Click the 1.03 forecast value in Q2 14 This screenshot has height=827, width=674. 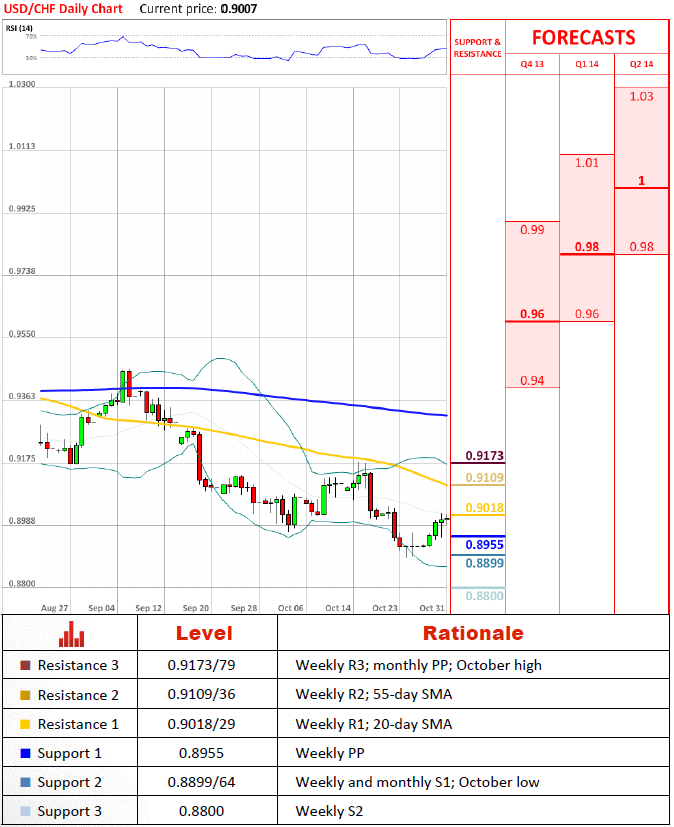[x=642, y=96]
